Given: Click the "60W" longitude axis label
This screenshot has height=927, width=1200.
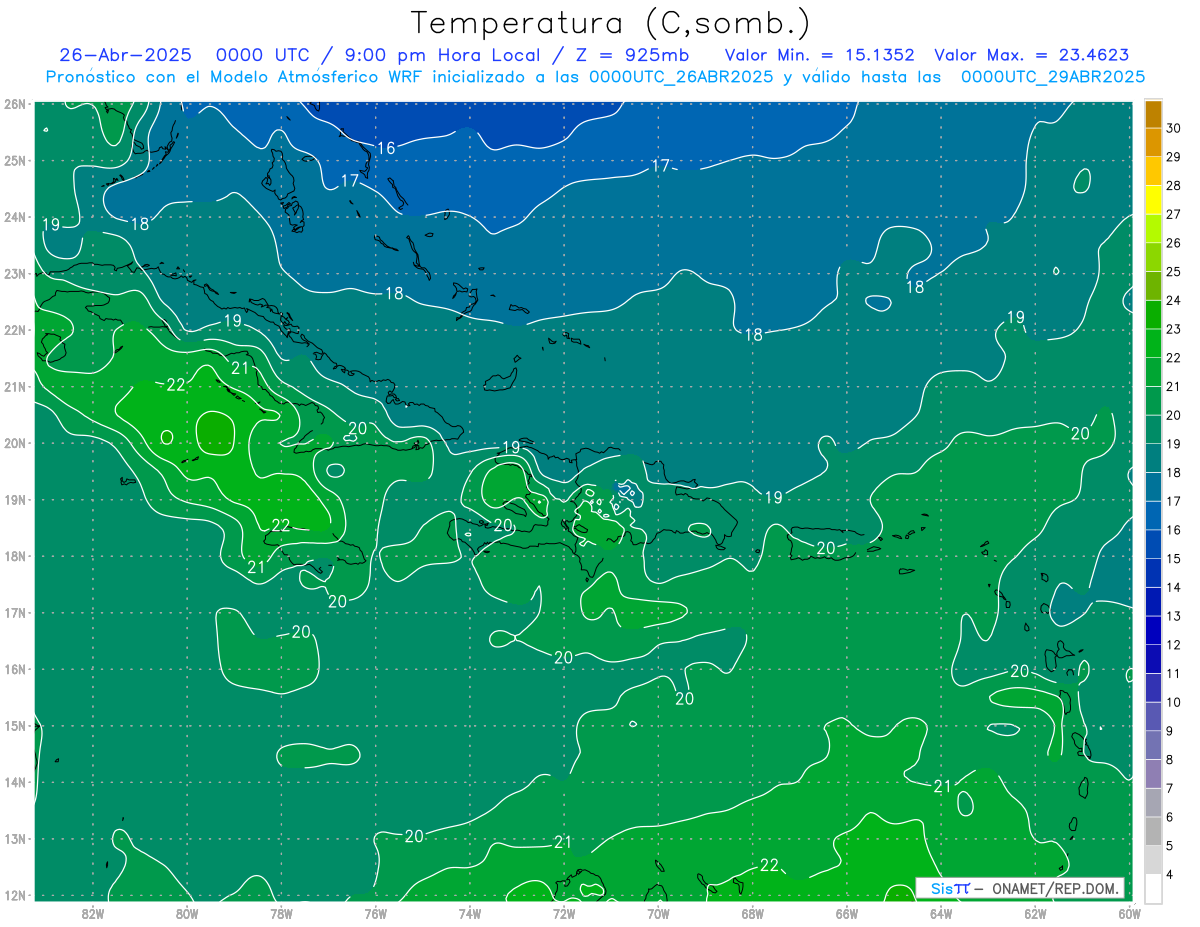Looking at the screenshot, I should tap(1129, 912).
